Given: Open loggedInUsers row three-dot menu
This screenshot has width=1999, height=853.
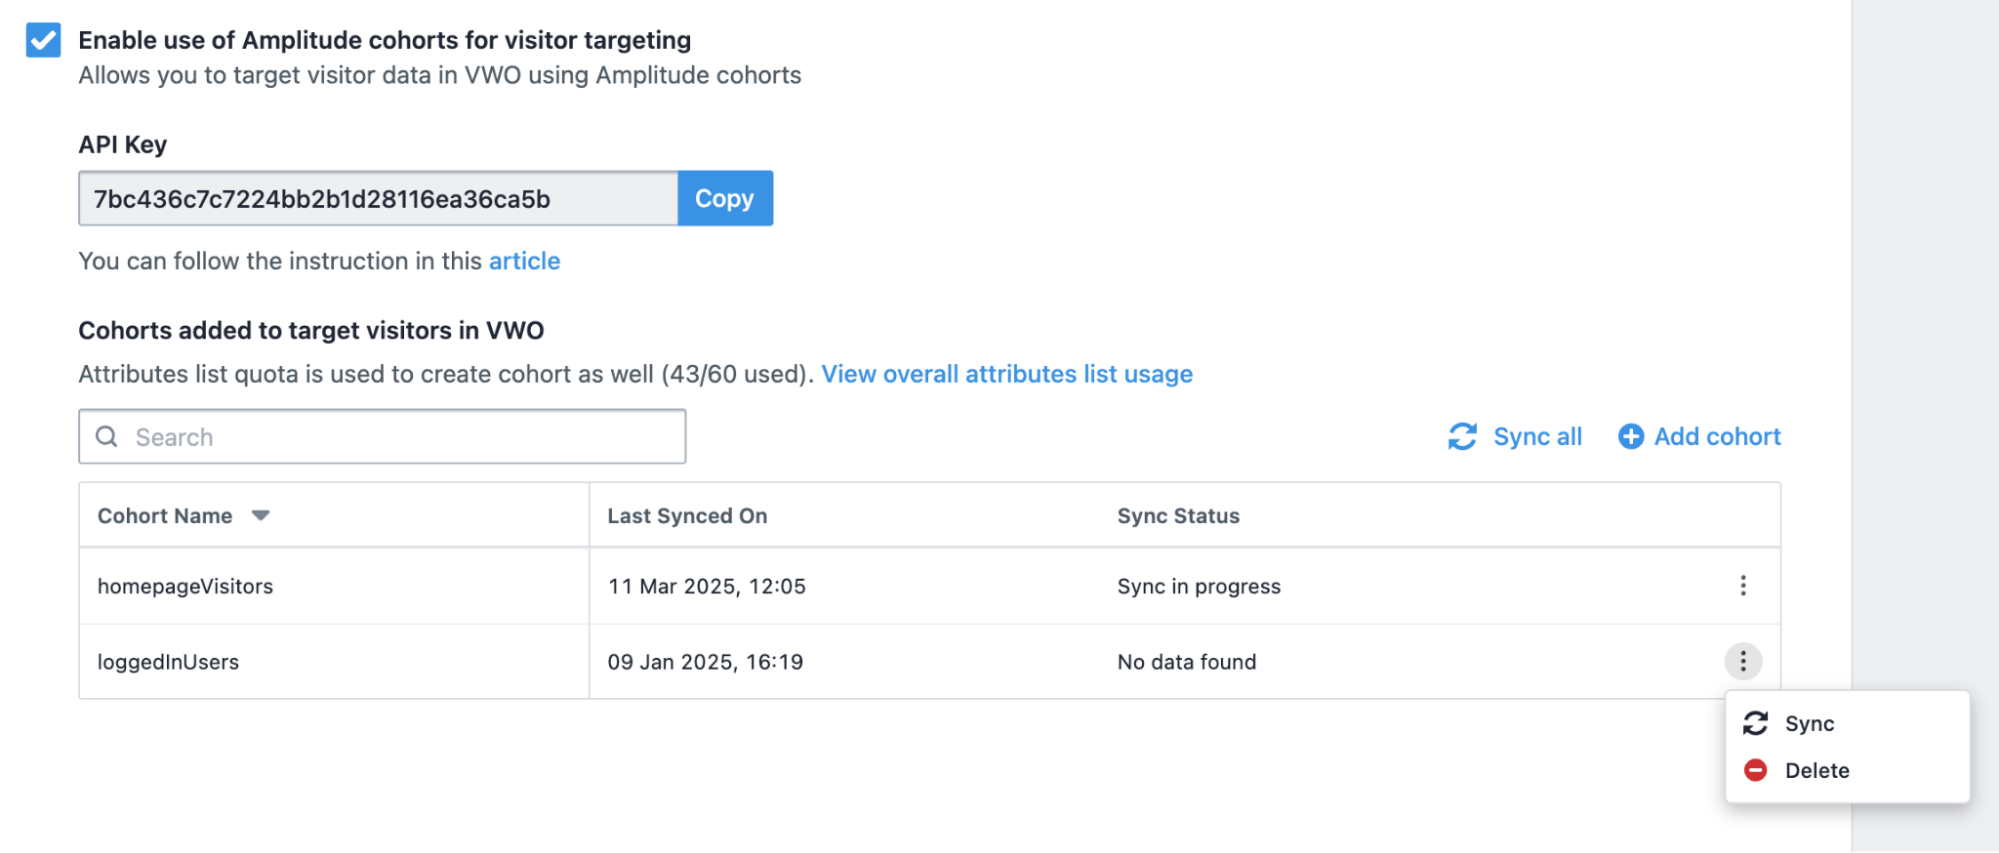Looking at the screenshot, I should coord(1743,661).
